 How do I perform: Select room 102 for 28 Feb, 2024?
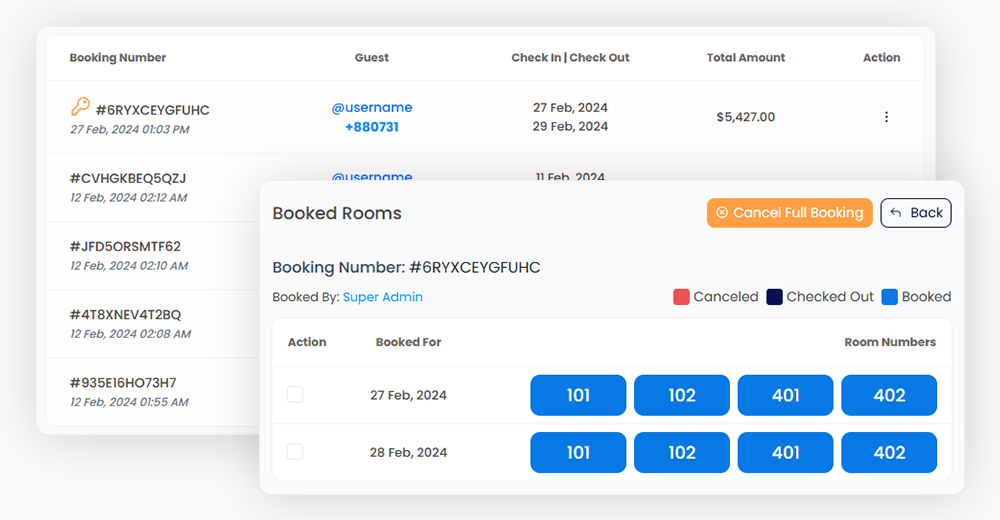coord(682,452)
